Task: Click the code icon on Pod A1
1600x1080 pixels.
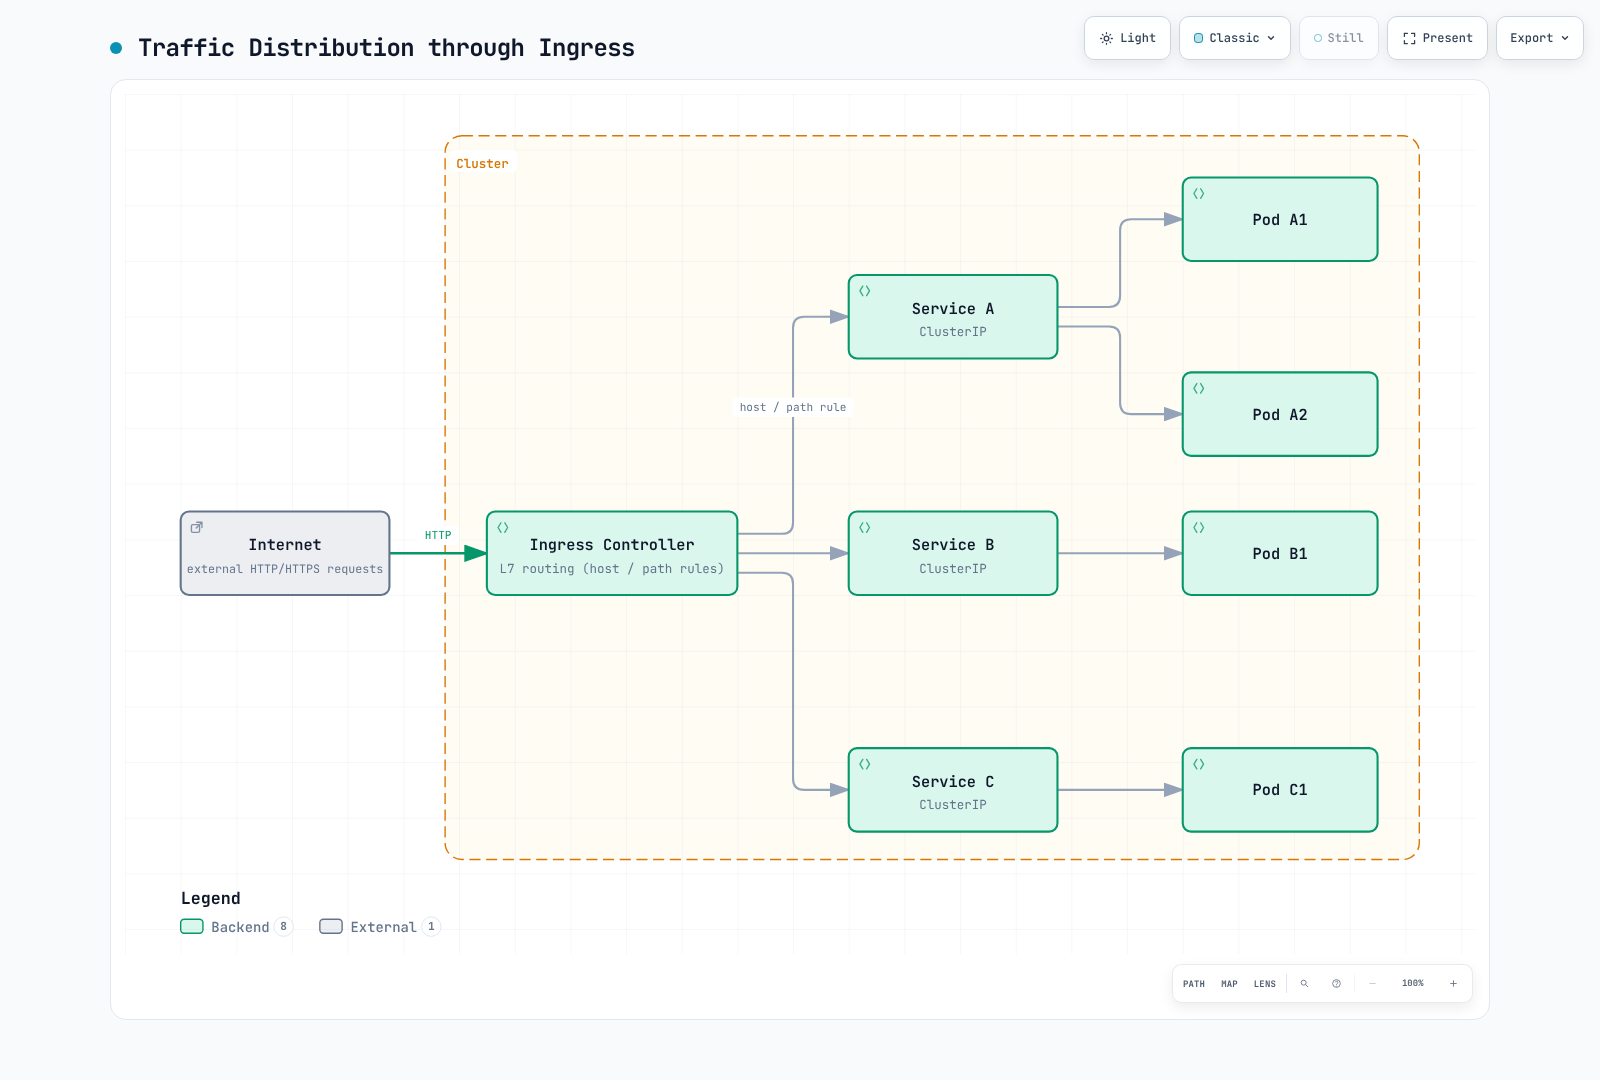Action: [1199, 194]
